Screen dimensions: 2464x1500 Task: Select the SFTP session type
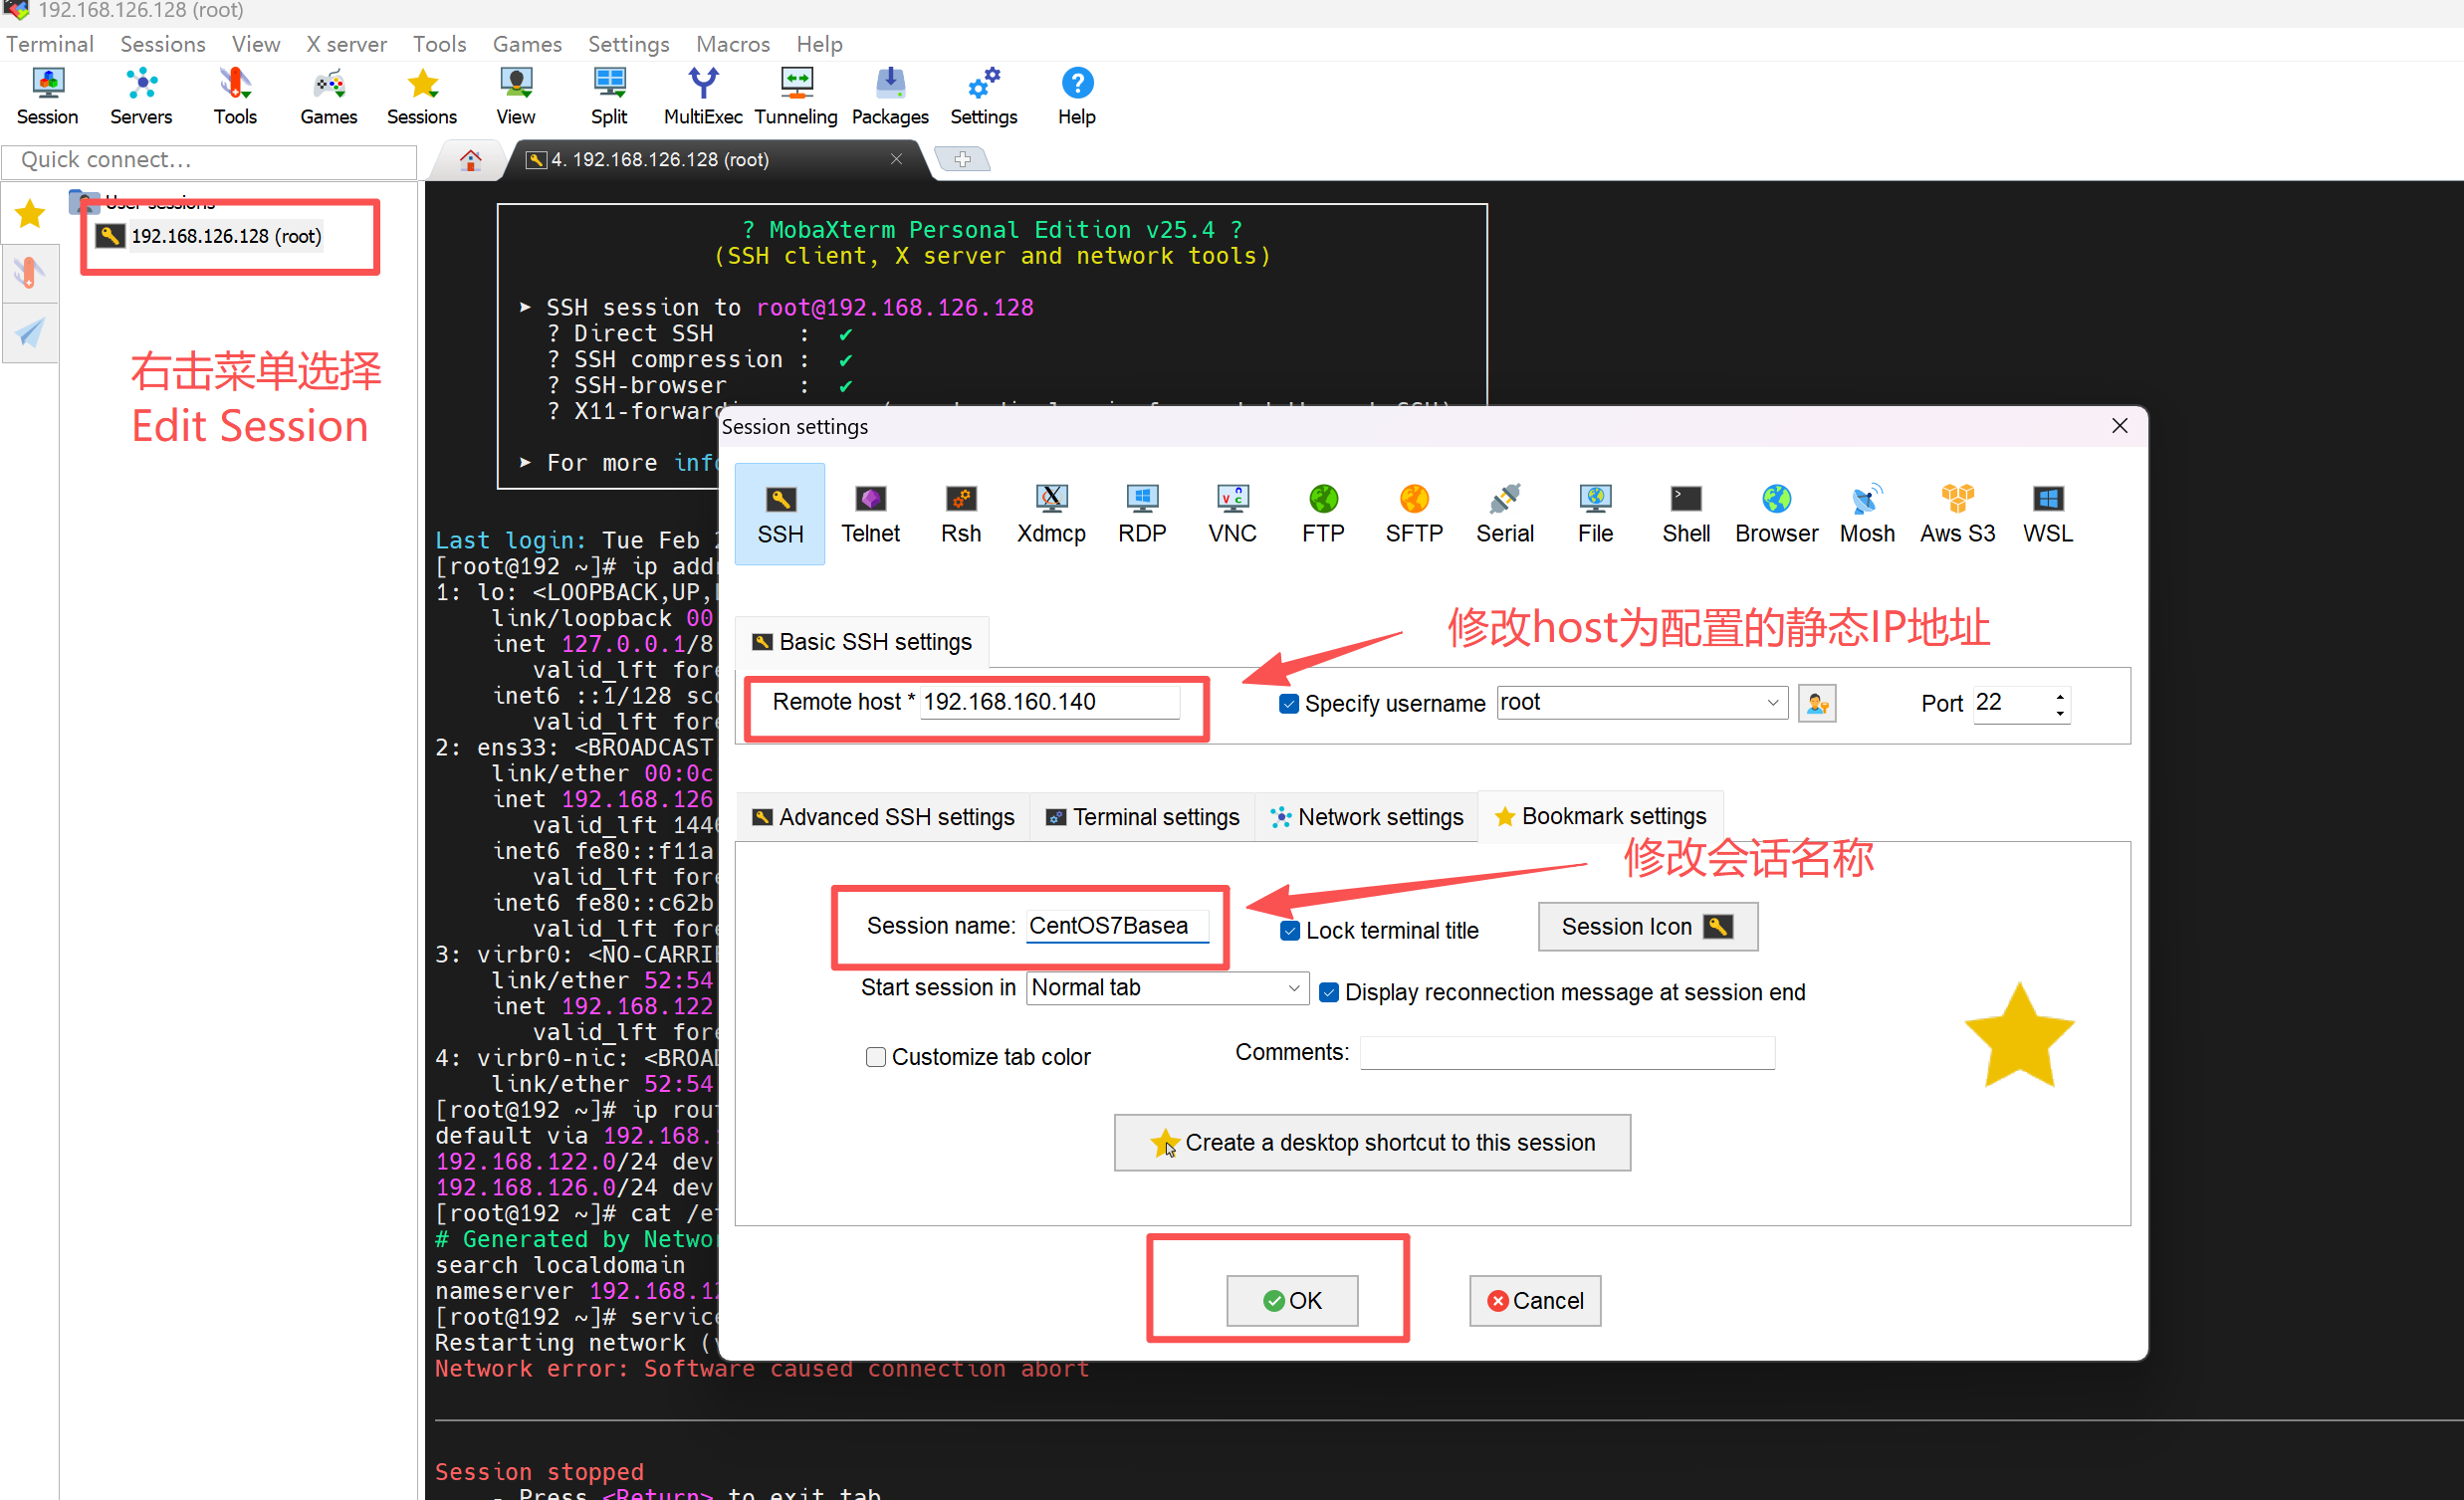click(x=1414, y=514)
